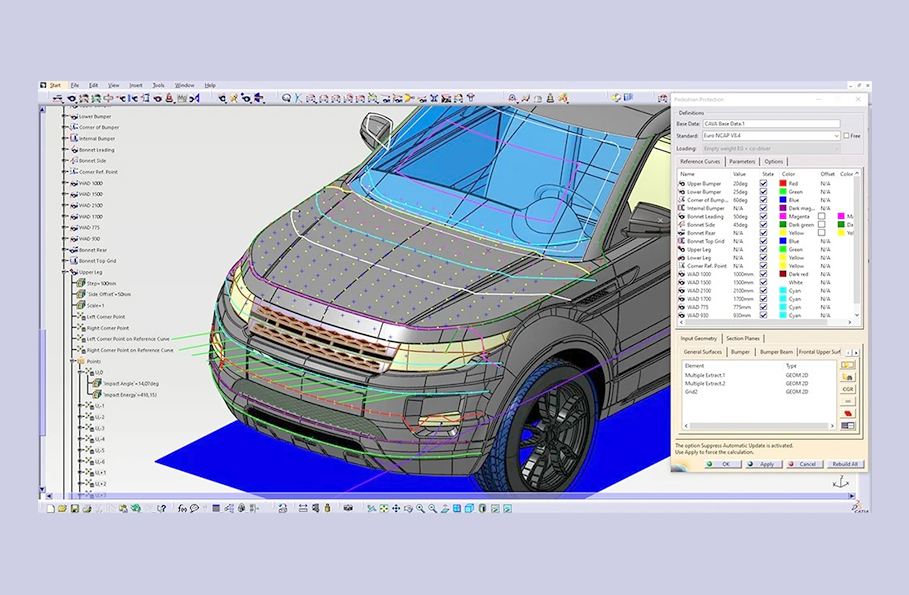Switch to the Parameters tab

tap(741, 161)
